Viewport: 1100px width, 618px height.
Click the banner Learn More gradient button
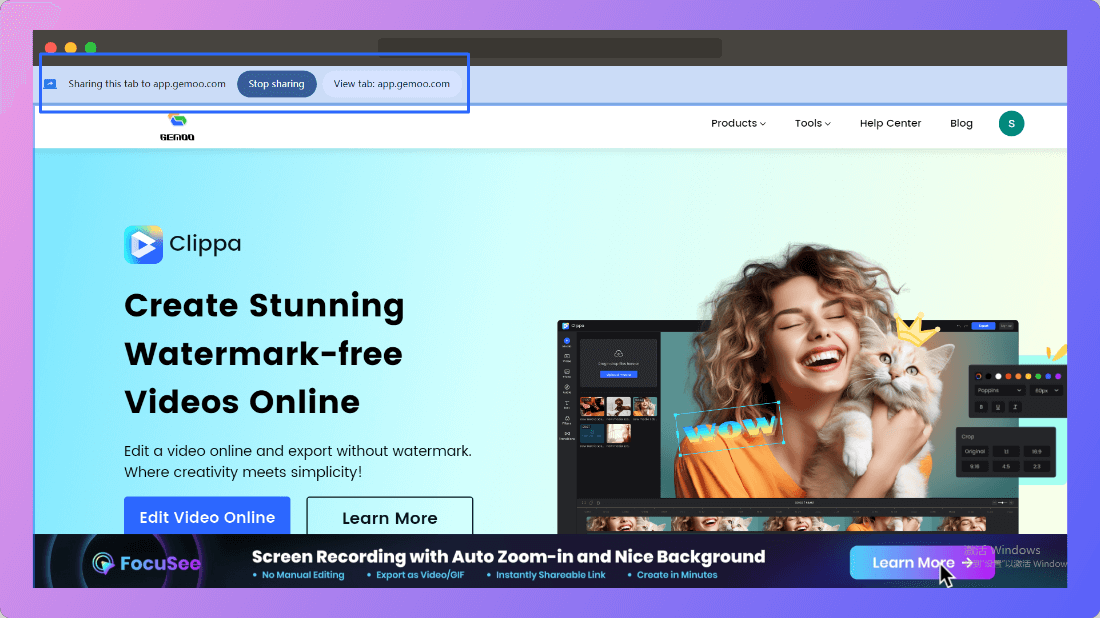pyautogui.click(x=922, y=563)
